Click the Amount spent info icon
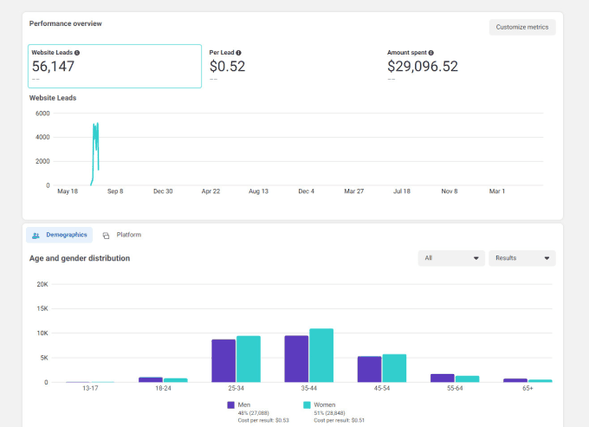Image resolution: width=589 pixels, height=427 pixels. pyautogui.click(x=431, y=53)
